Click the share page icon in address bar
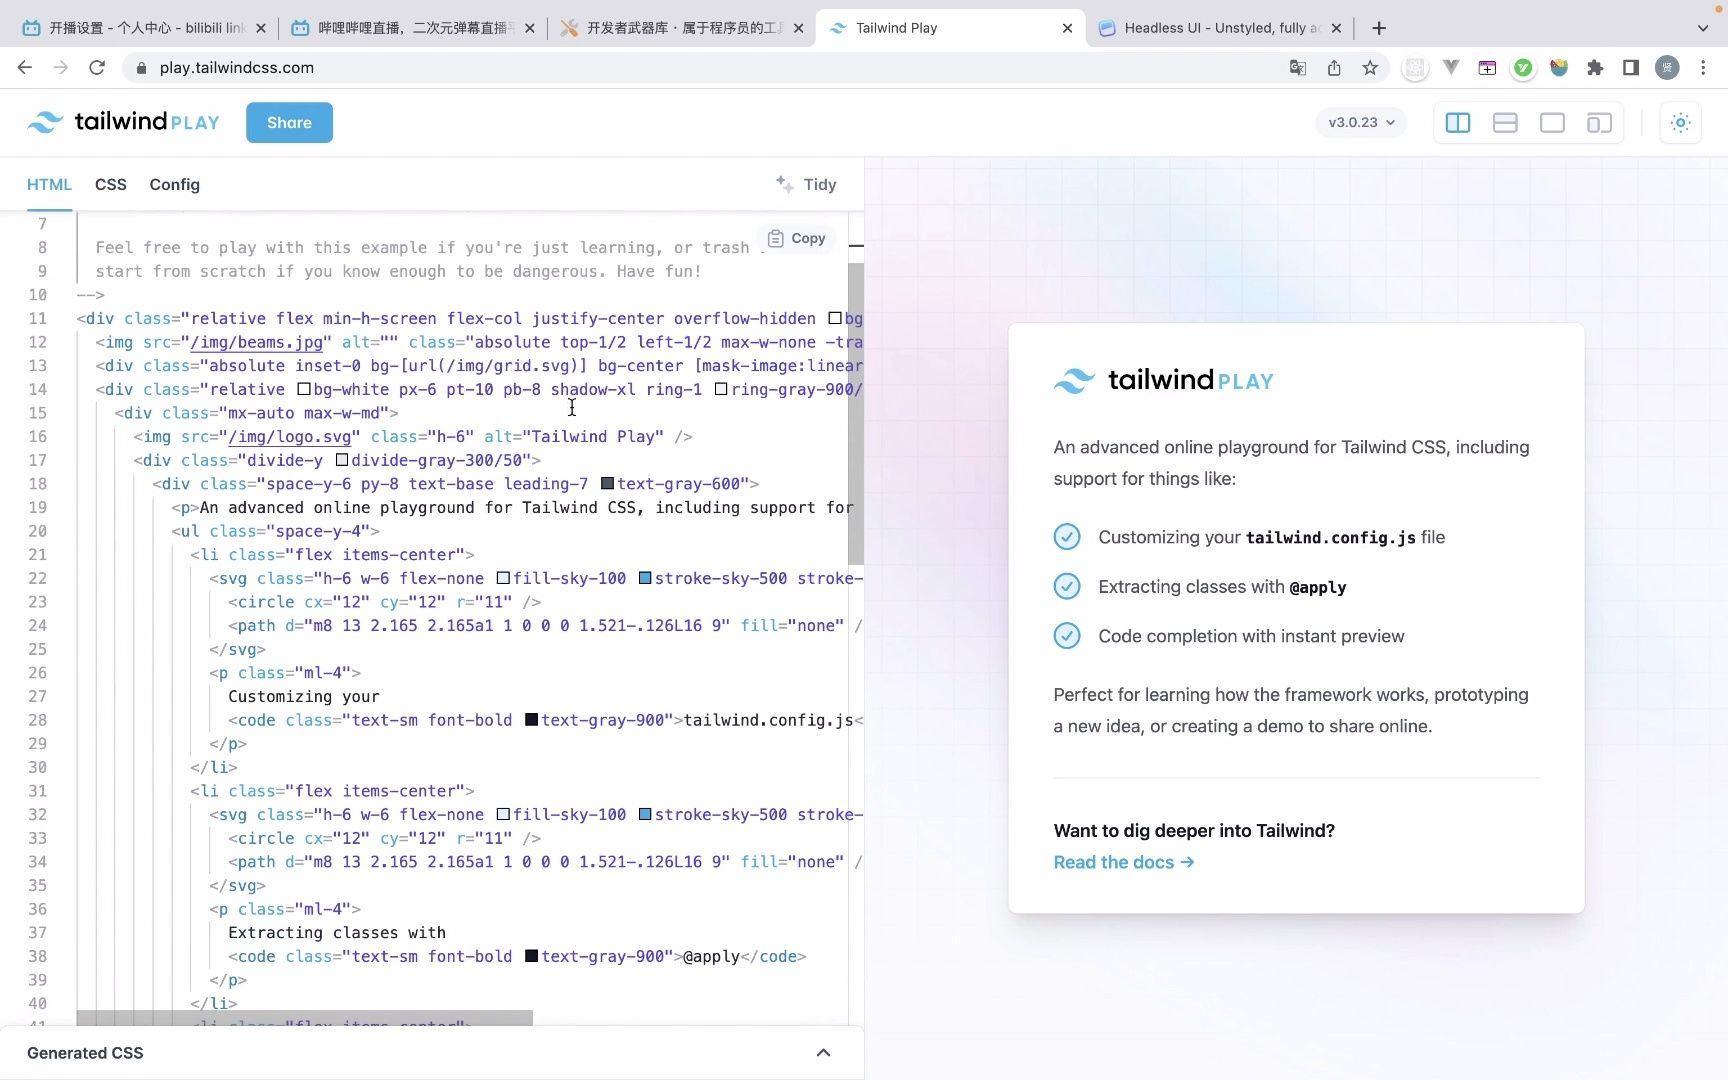 point(1334,67)
